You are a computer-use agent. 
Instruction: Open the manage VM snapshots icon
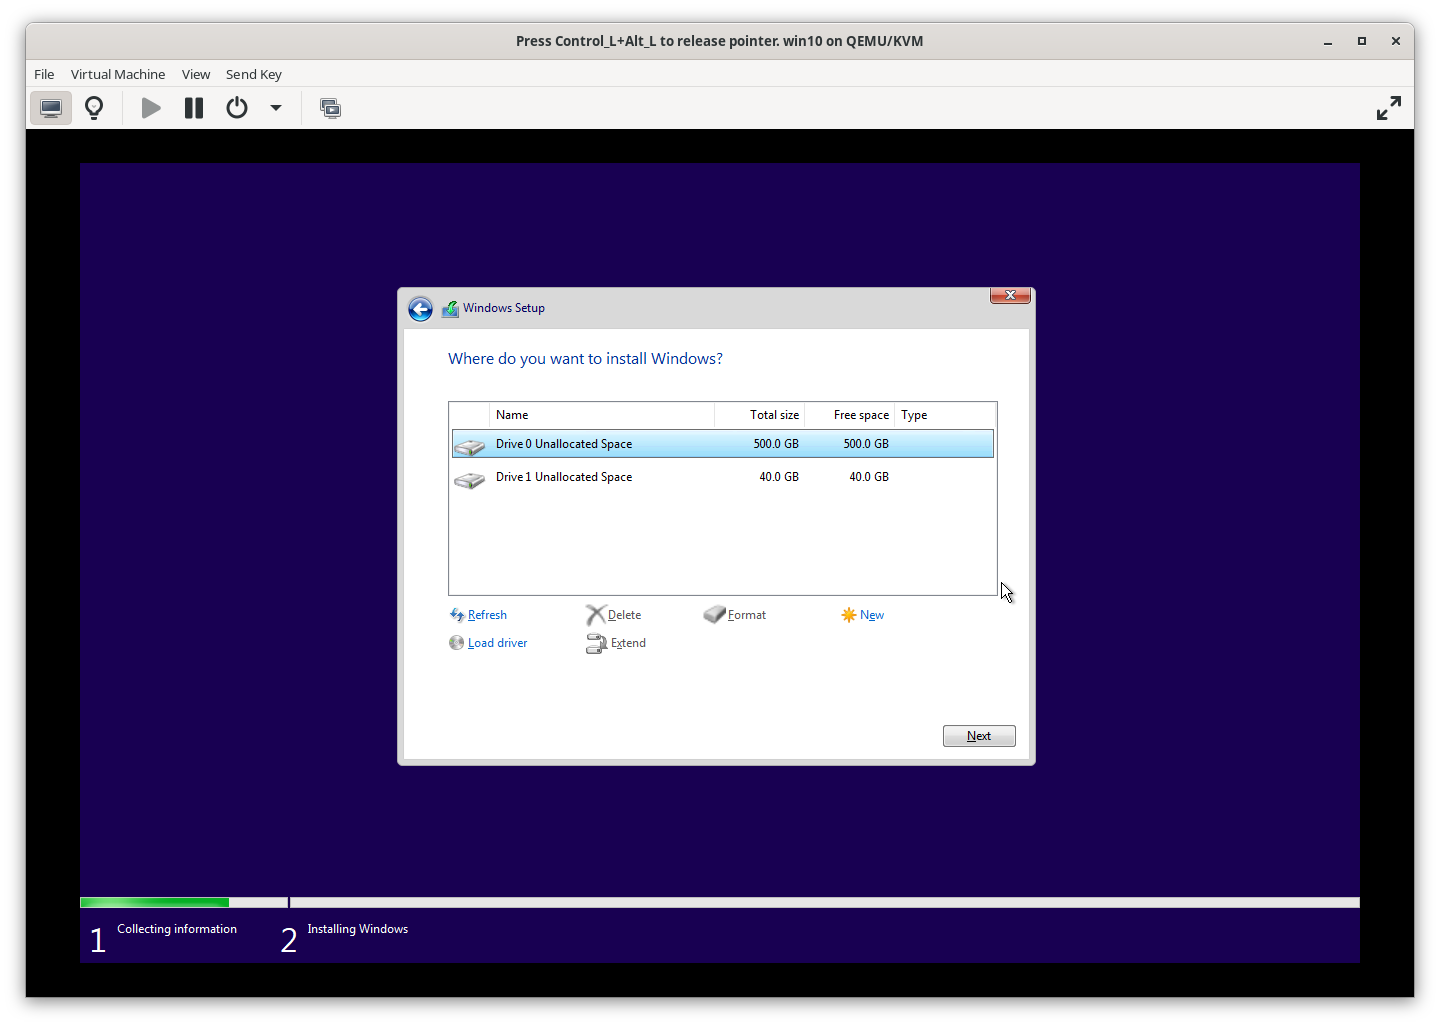[330, 108]
